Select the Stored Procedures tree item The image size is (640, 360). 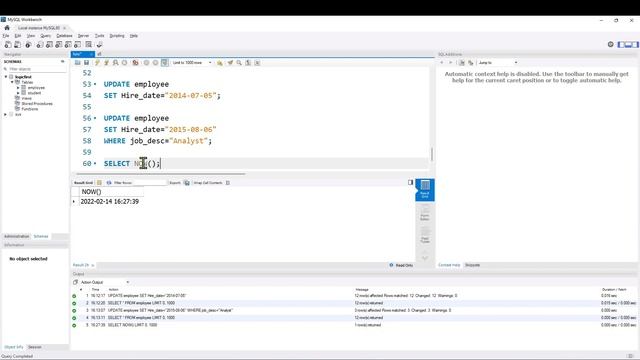coord(37,104)
